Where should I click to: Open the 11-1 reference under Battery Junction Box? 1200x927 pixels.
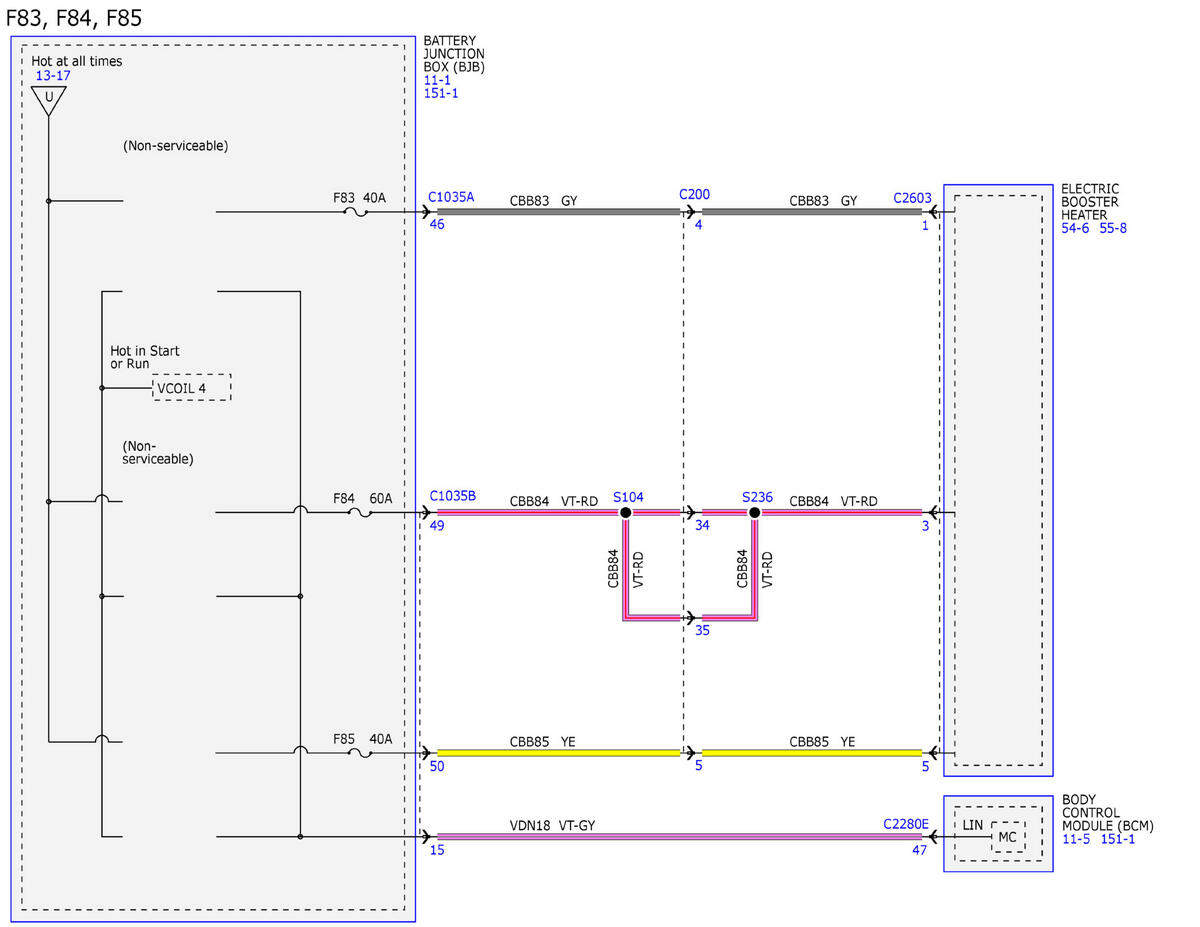[x=437, y=80]
